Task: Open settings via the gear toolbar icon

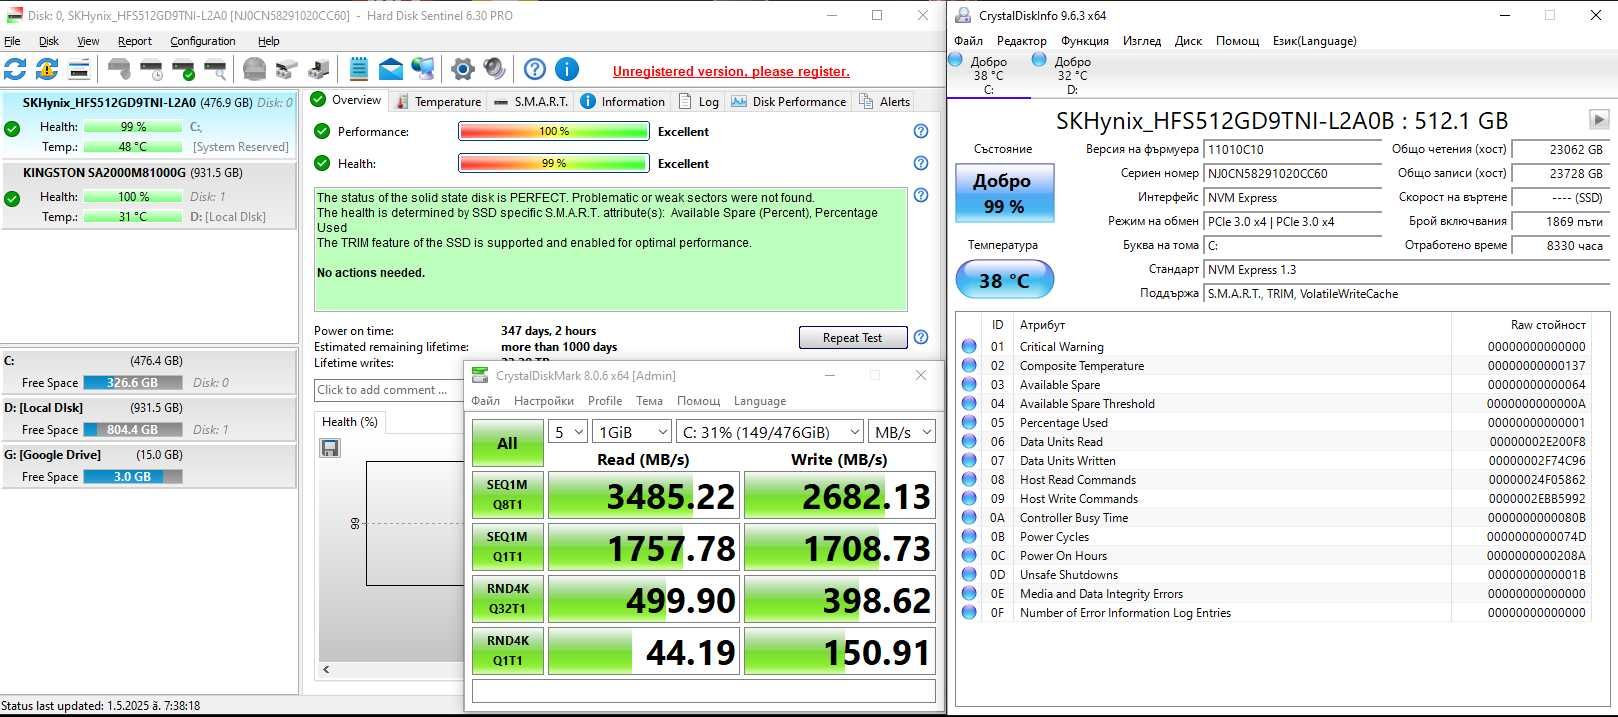Action: (x=463, y=69)
